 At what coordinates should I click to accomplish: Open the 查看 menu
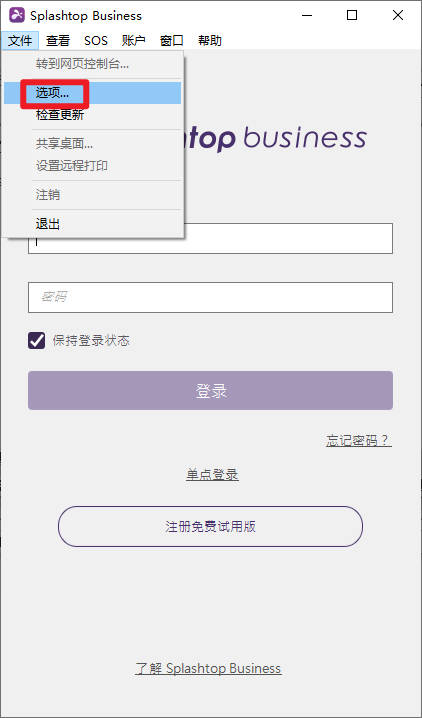(x=58, y=41)
